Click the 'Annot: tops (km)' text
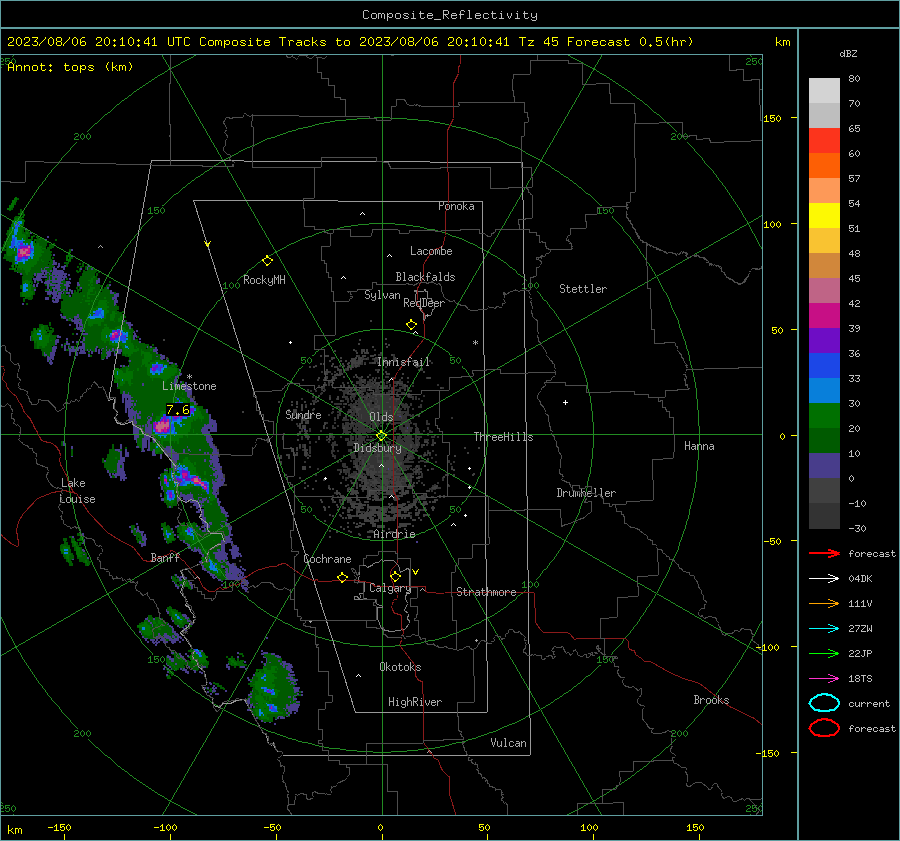 coord(70,67)
